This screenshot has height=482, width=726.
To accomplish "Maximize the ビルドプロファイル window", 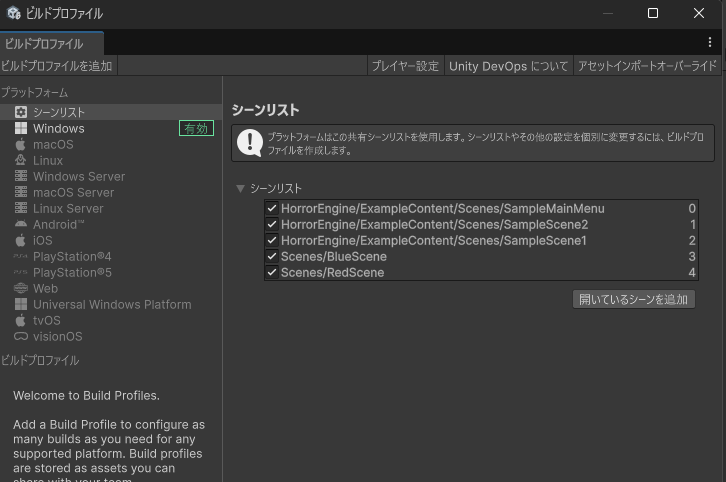I will 653,13.
